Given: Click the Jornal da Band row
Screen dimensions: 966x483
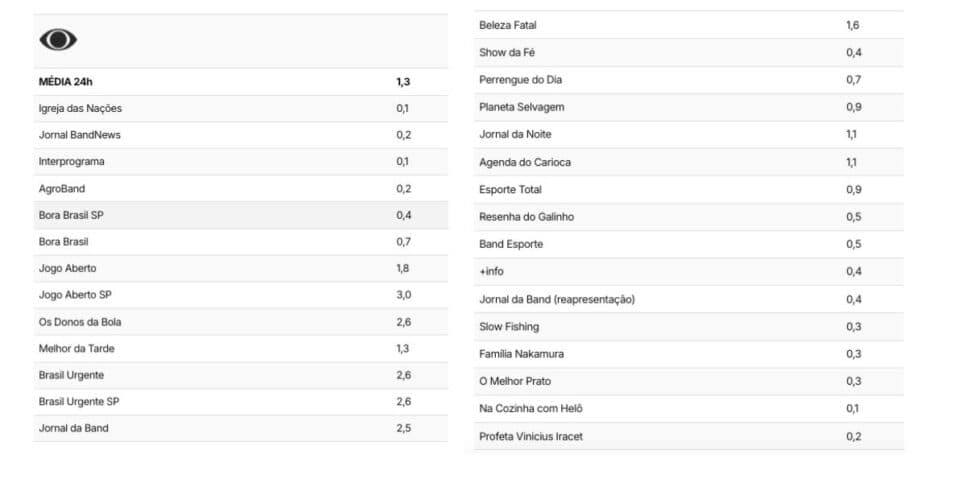Looking at the screenshot, I should point(241,428).
